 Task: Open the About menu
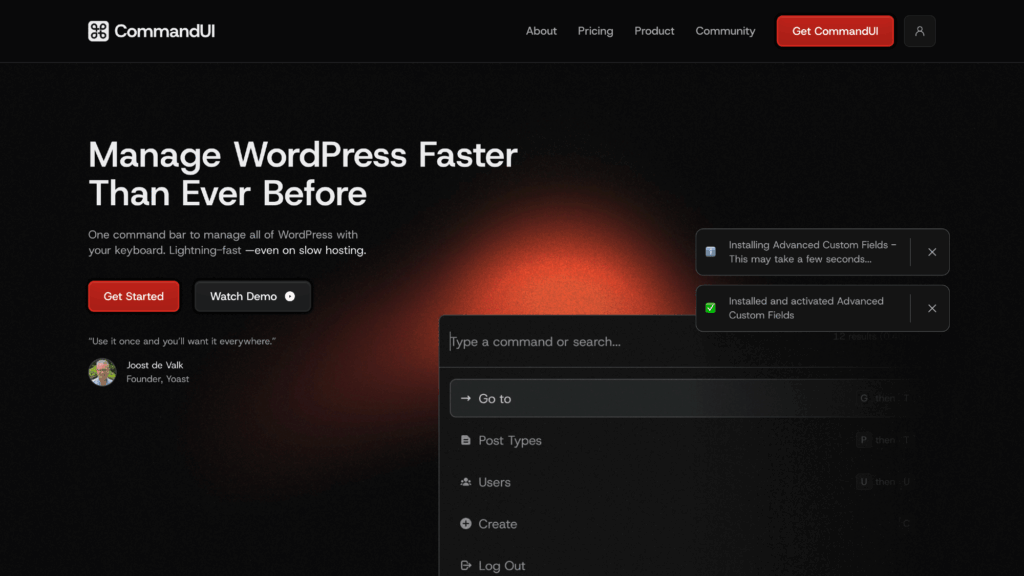click(x=541, y=31)
